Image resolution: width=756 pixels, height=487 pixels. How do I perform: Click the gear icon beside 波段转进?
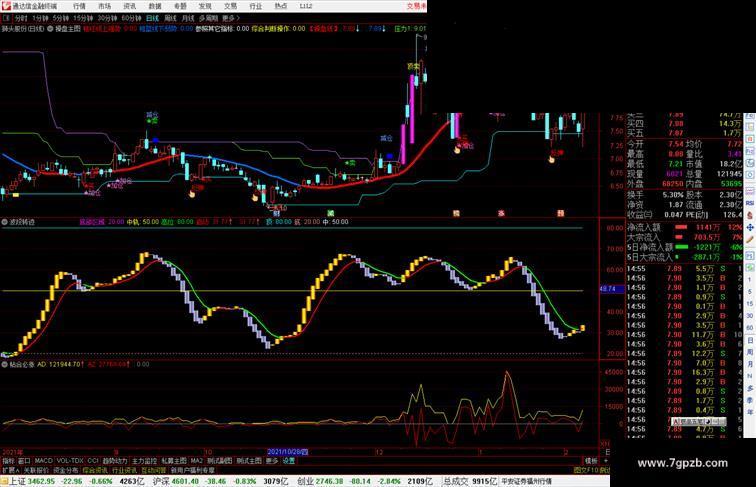point(5,222)
